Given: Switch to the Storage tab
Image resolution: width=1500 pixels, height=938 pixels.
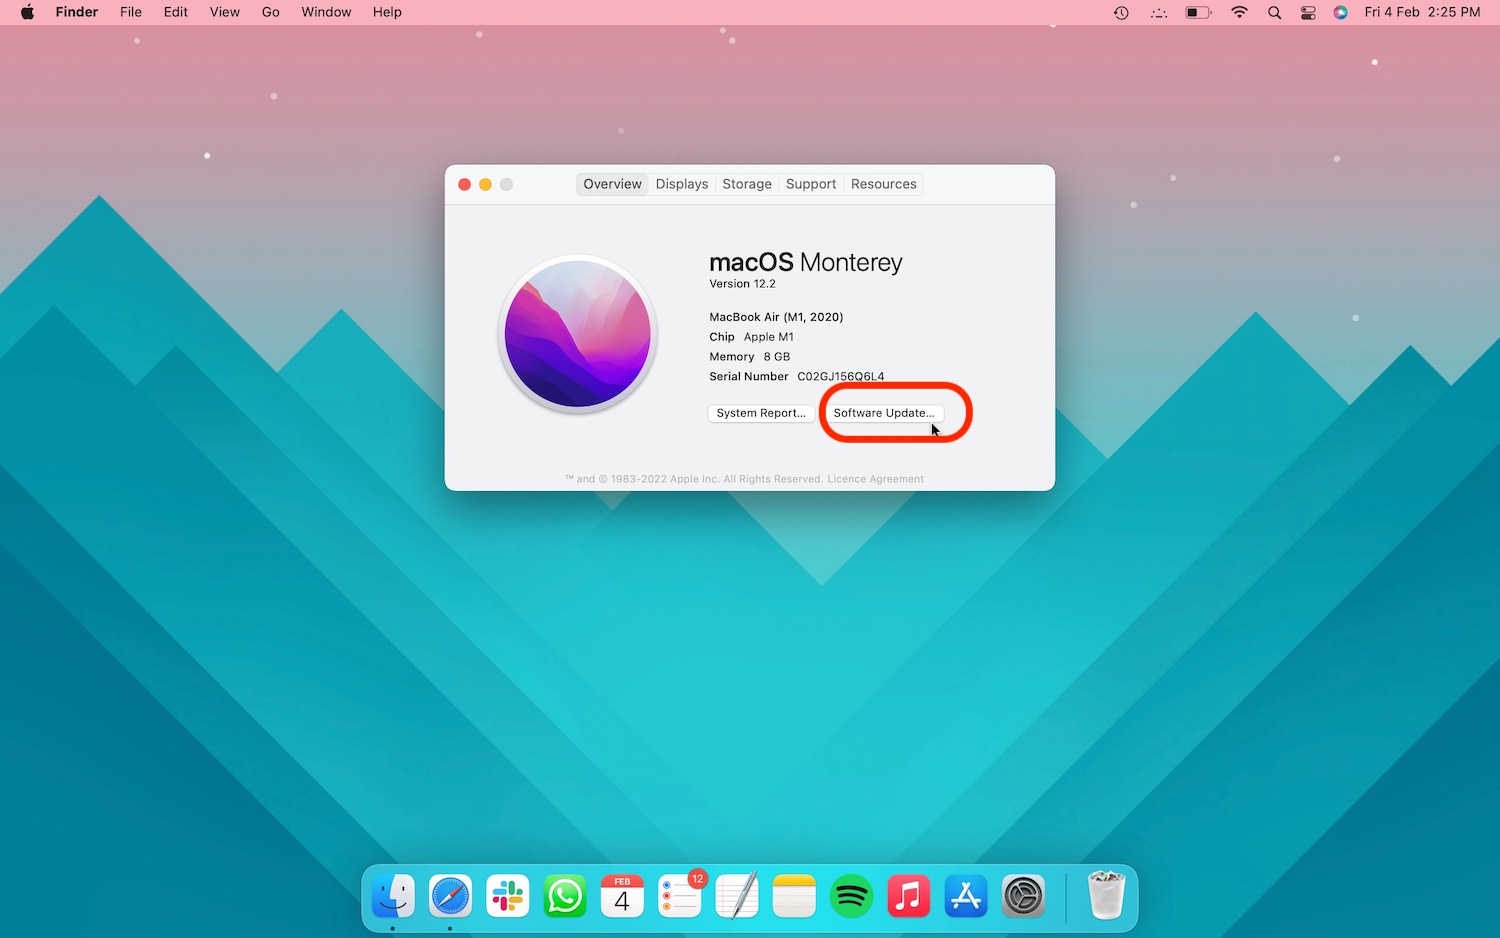Looking at the screenshot, I should [747, 184].
